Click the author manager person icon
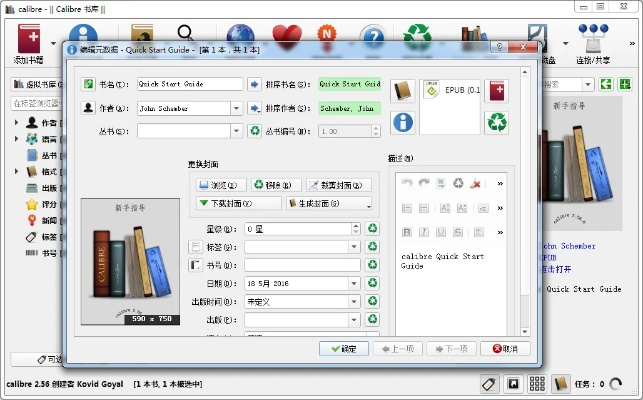 coord(88,108)
